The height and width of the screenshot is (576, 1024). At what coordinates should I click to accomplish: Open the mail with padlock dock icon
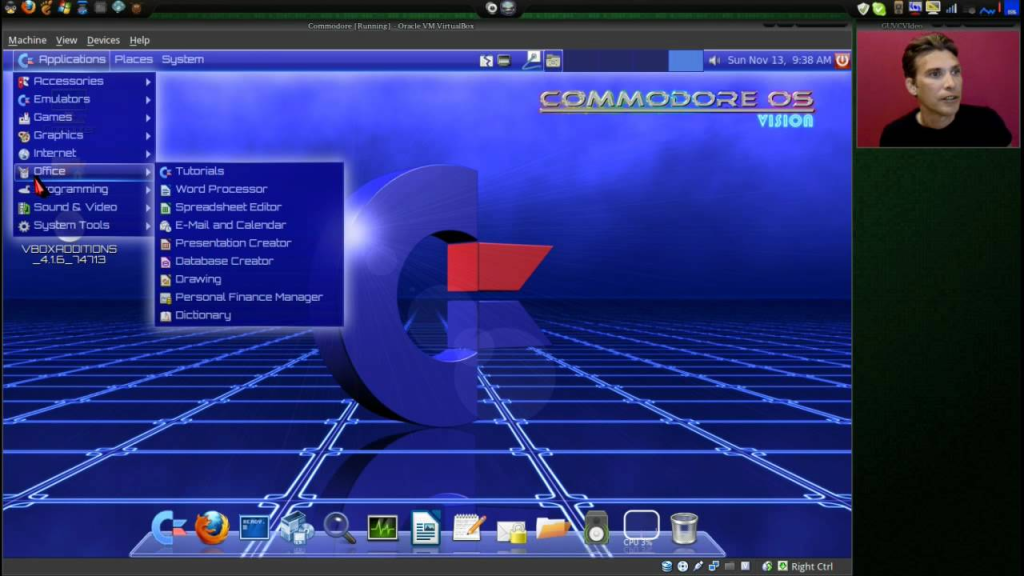coord(511,530)
